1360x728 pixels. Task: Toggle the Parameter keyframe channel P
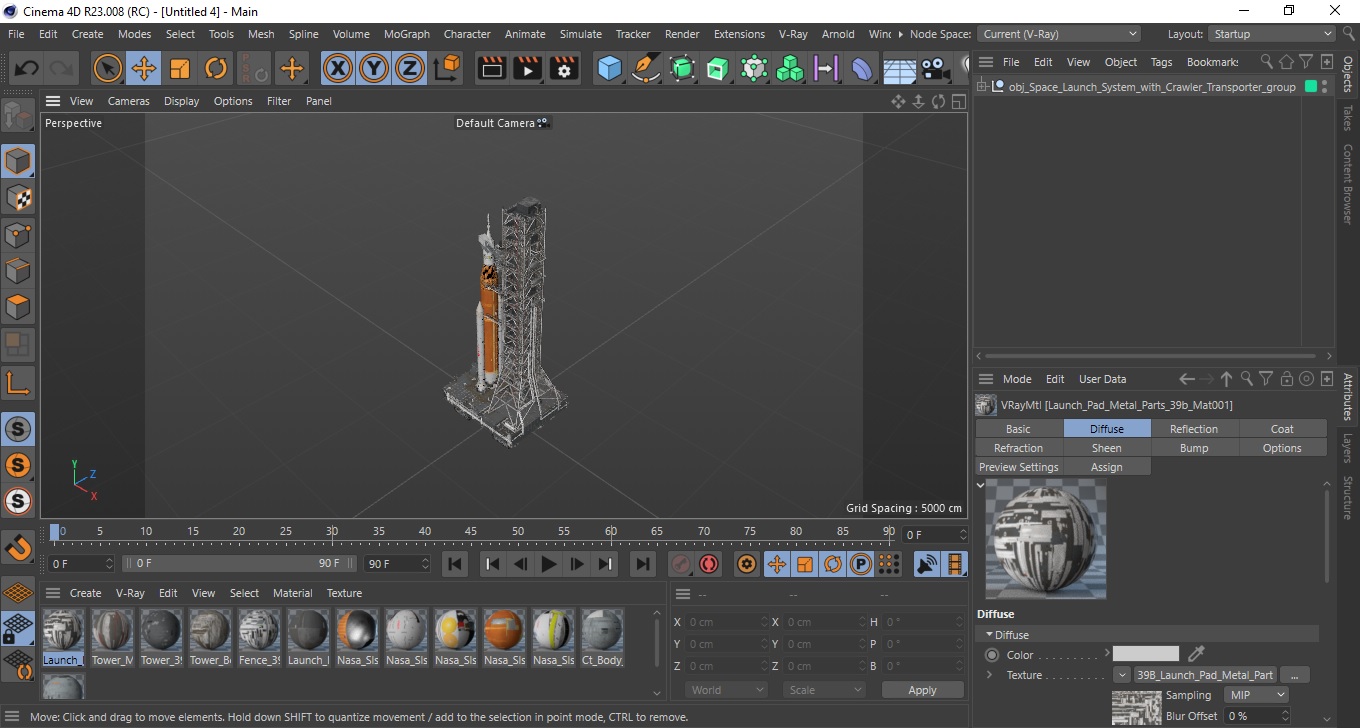coord(860,564)
